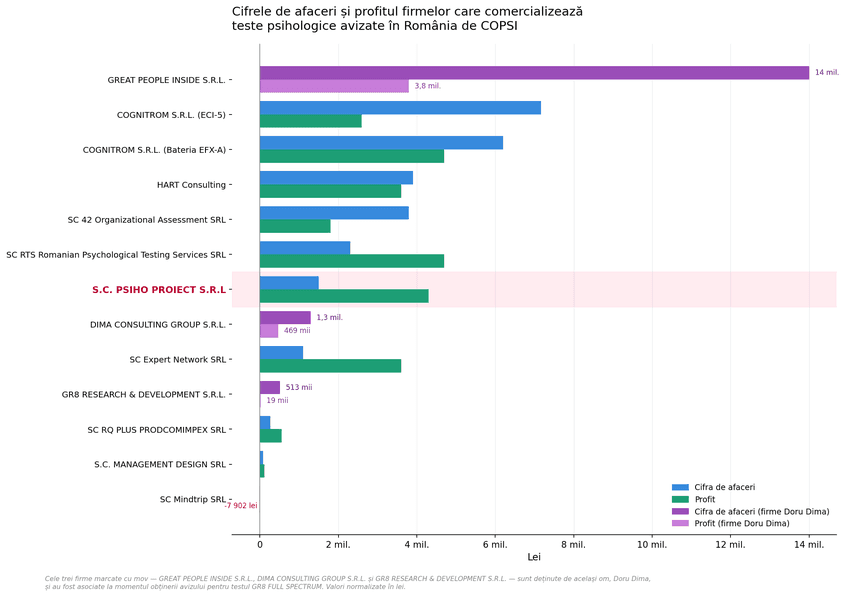Click the 469 mii value label
The image size is (845, 597).
(x=297, y=330)
